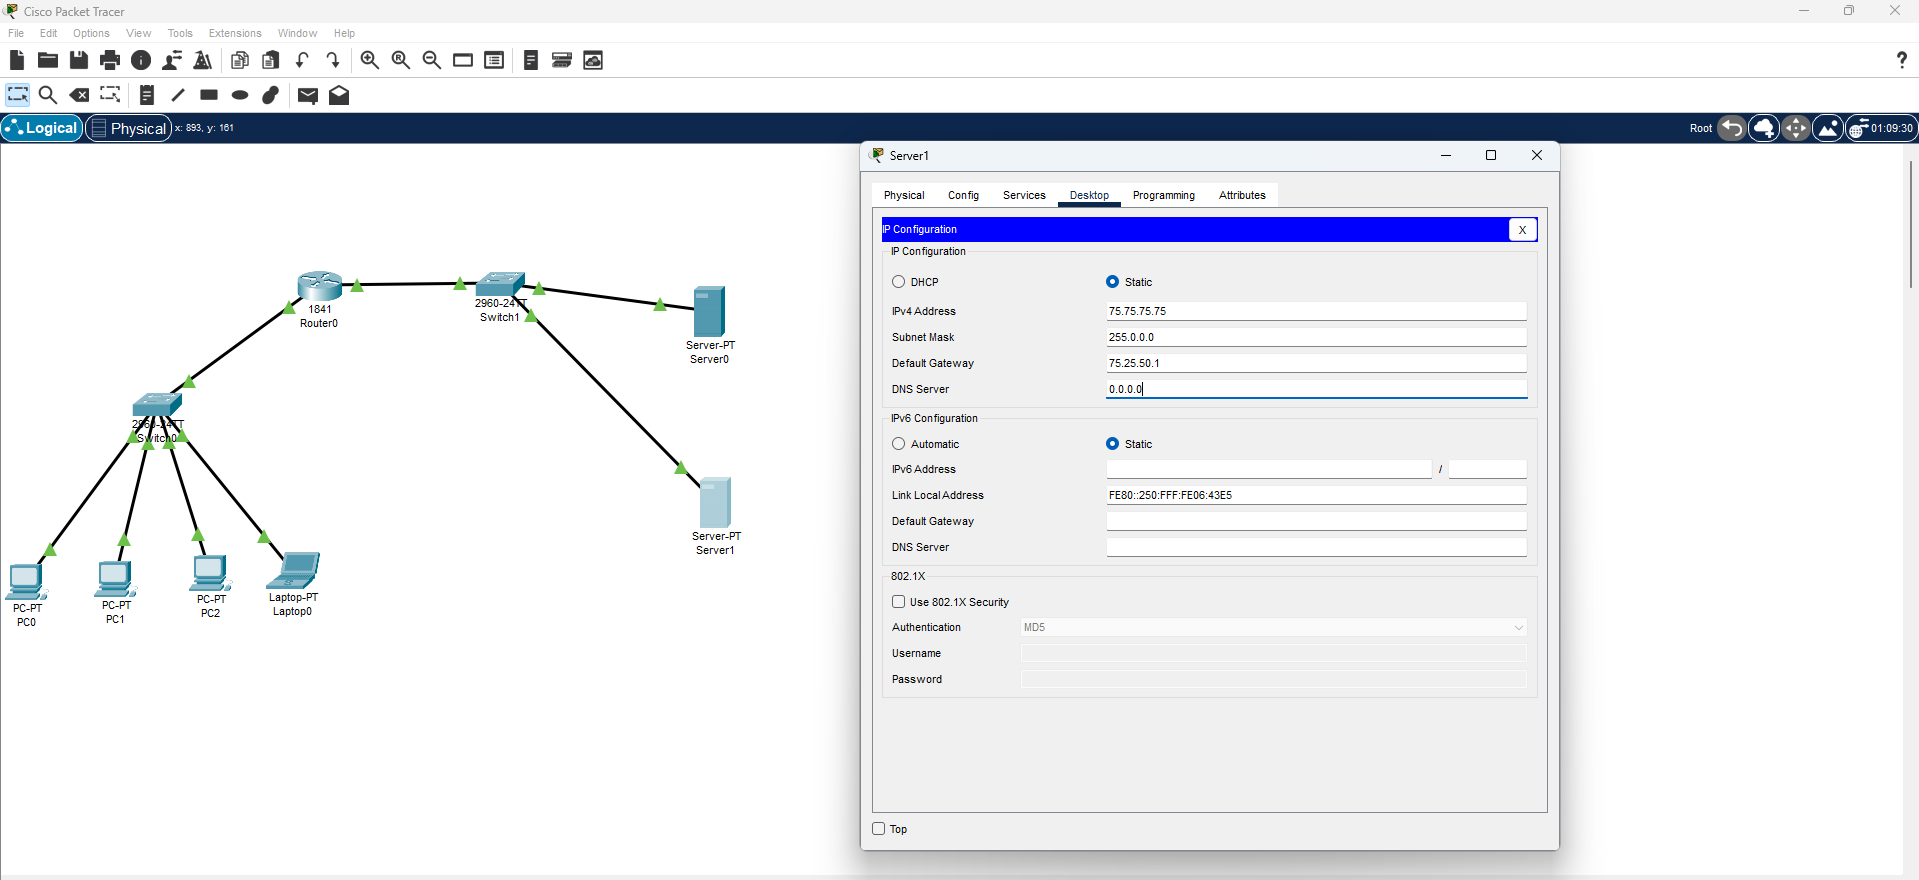Click the IPv4 DNS Server field
The image size is (1919, 880).
1316,389
